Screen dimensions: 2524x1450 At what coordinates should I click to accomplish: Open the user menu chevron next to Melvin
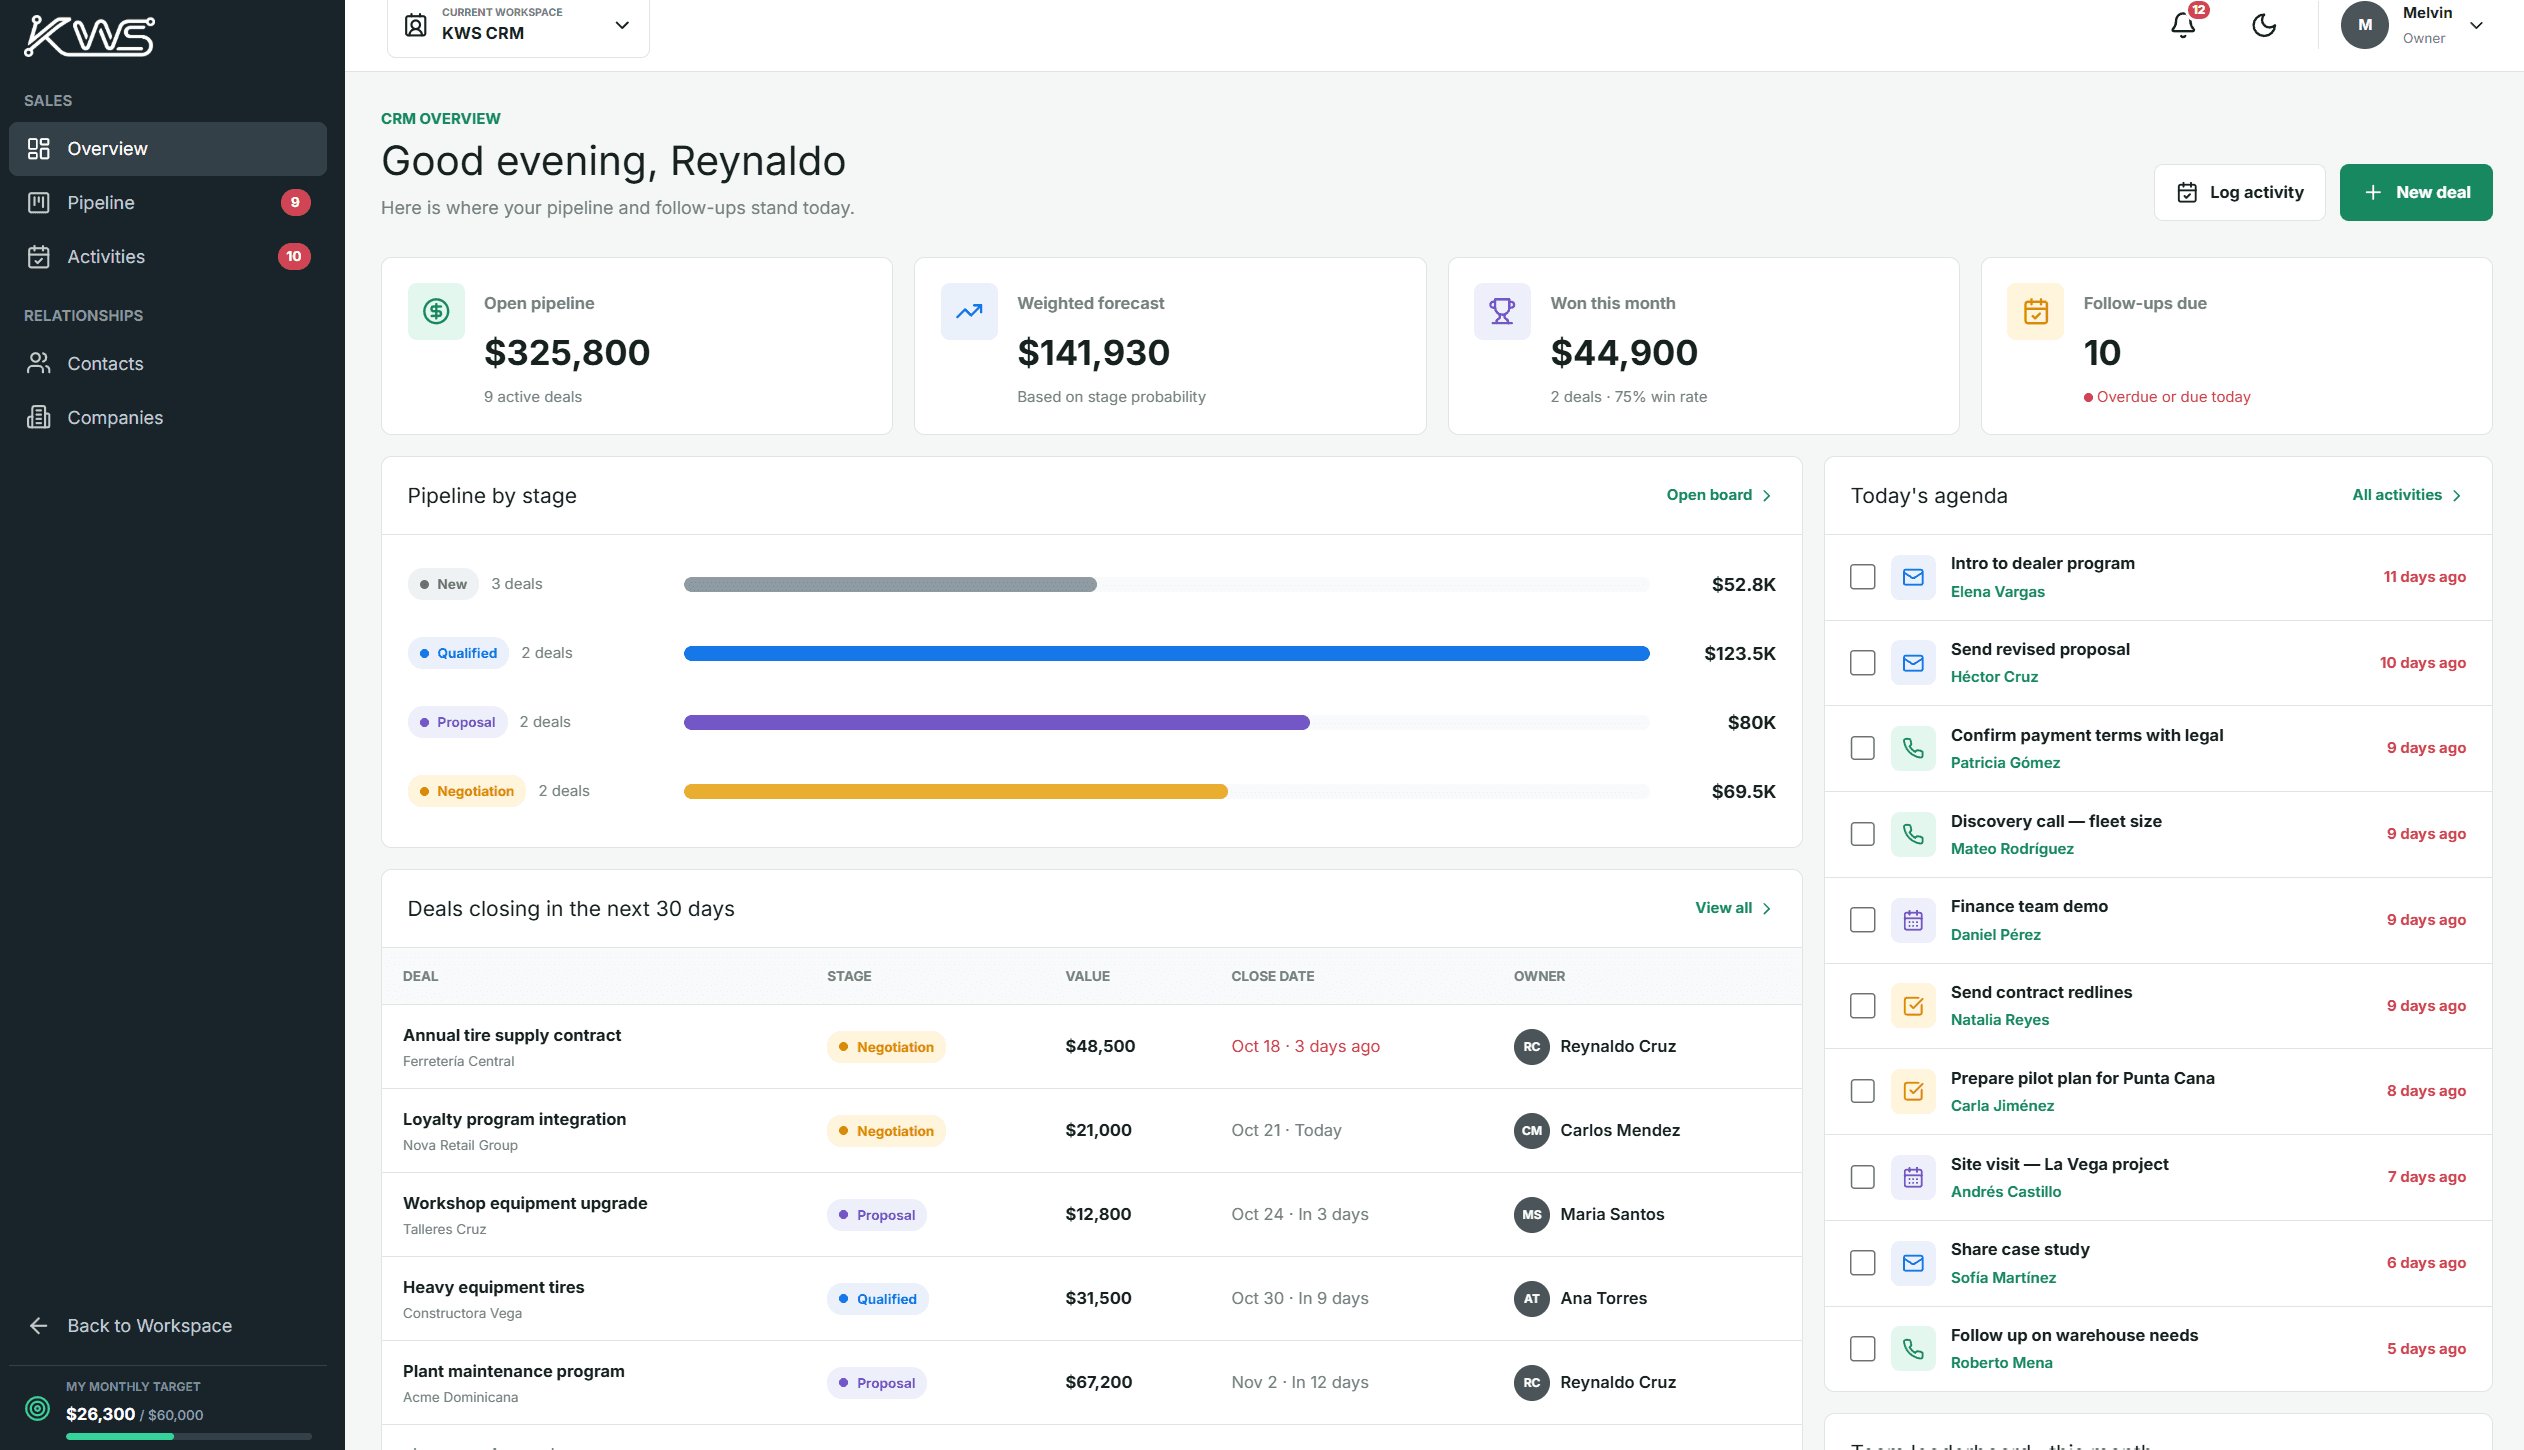click(2476, 25)
